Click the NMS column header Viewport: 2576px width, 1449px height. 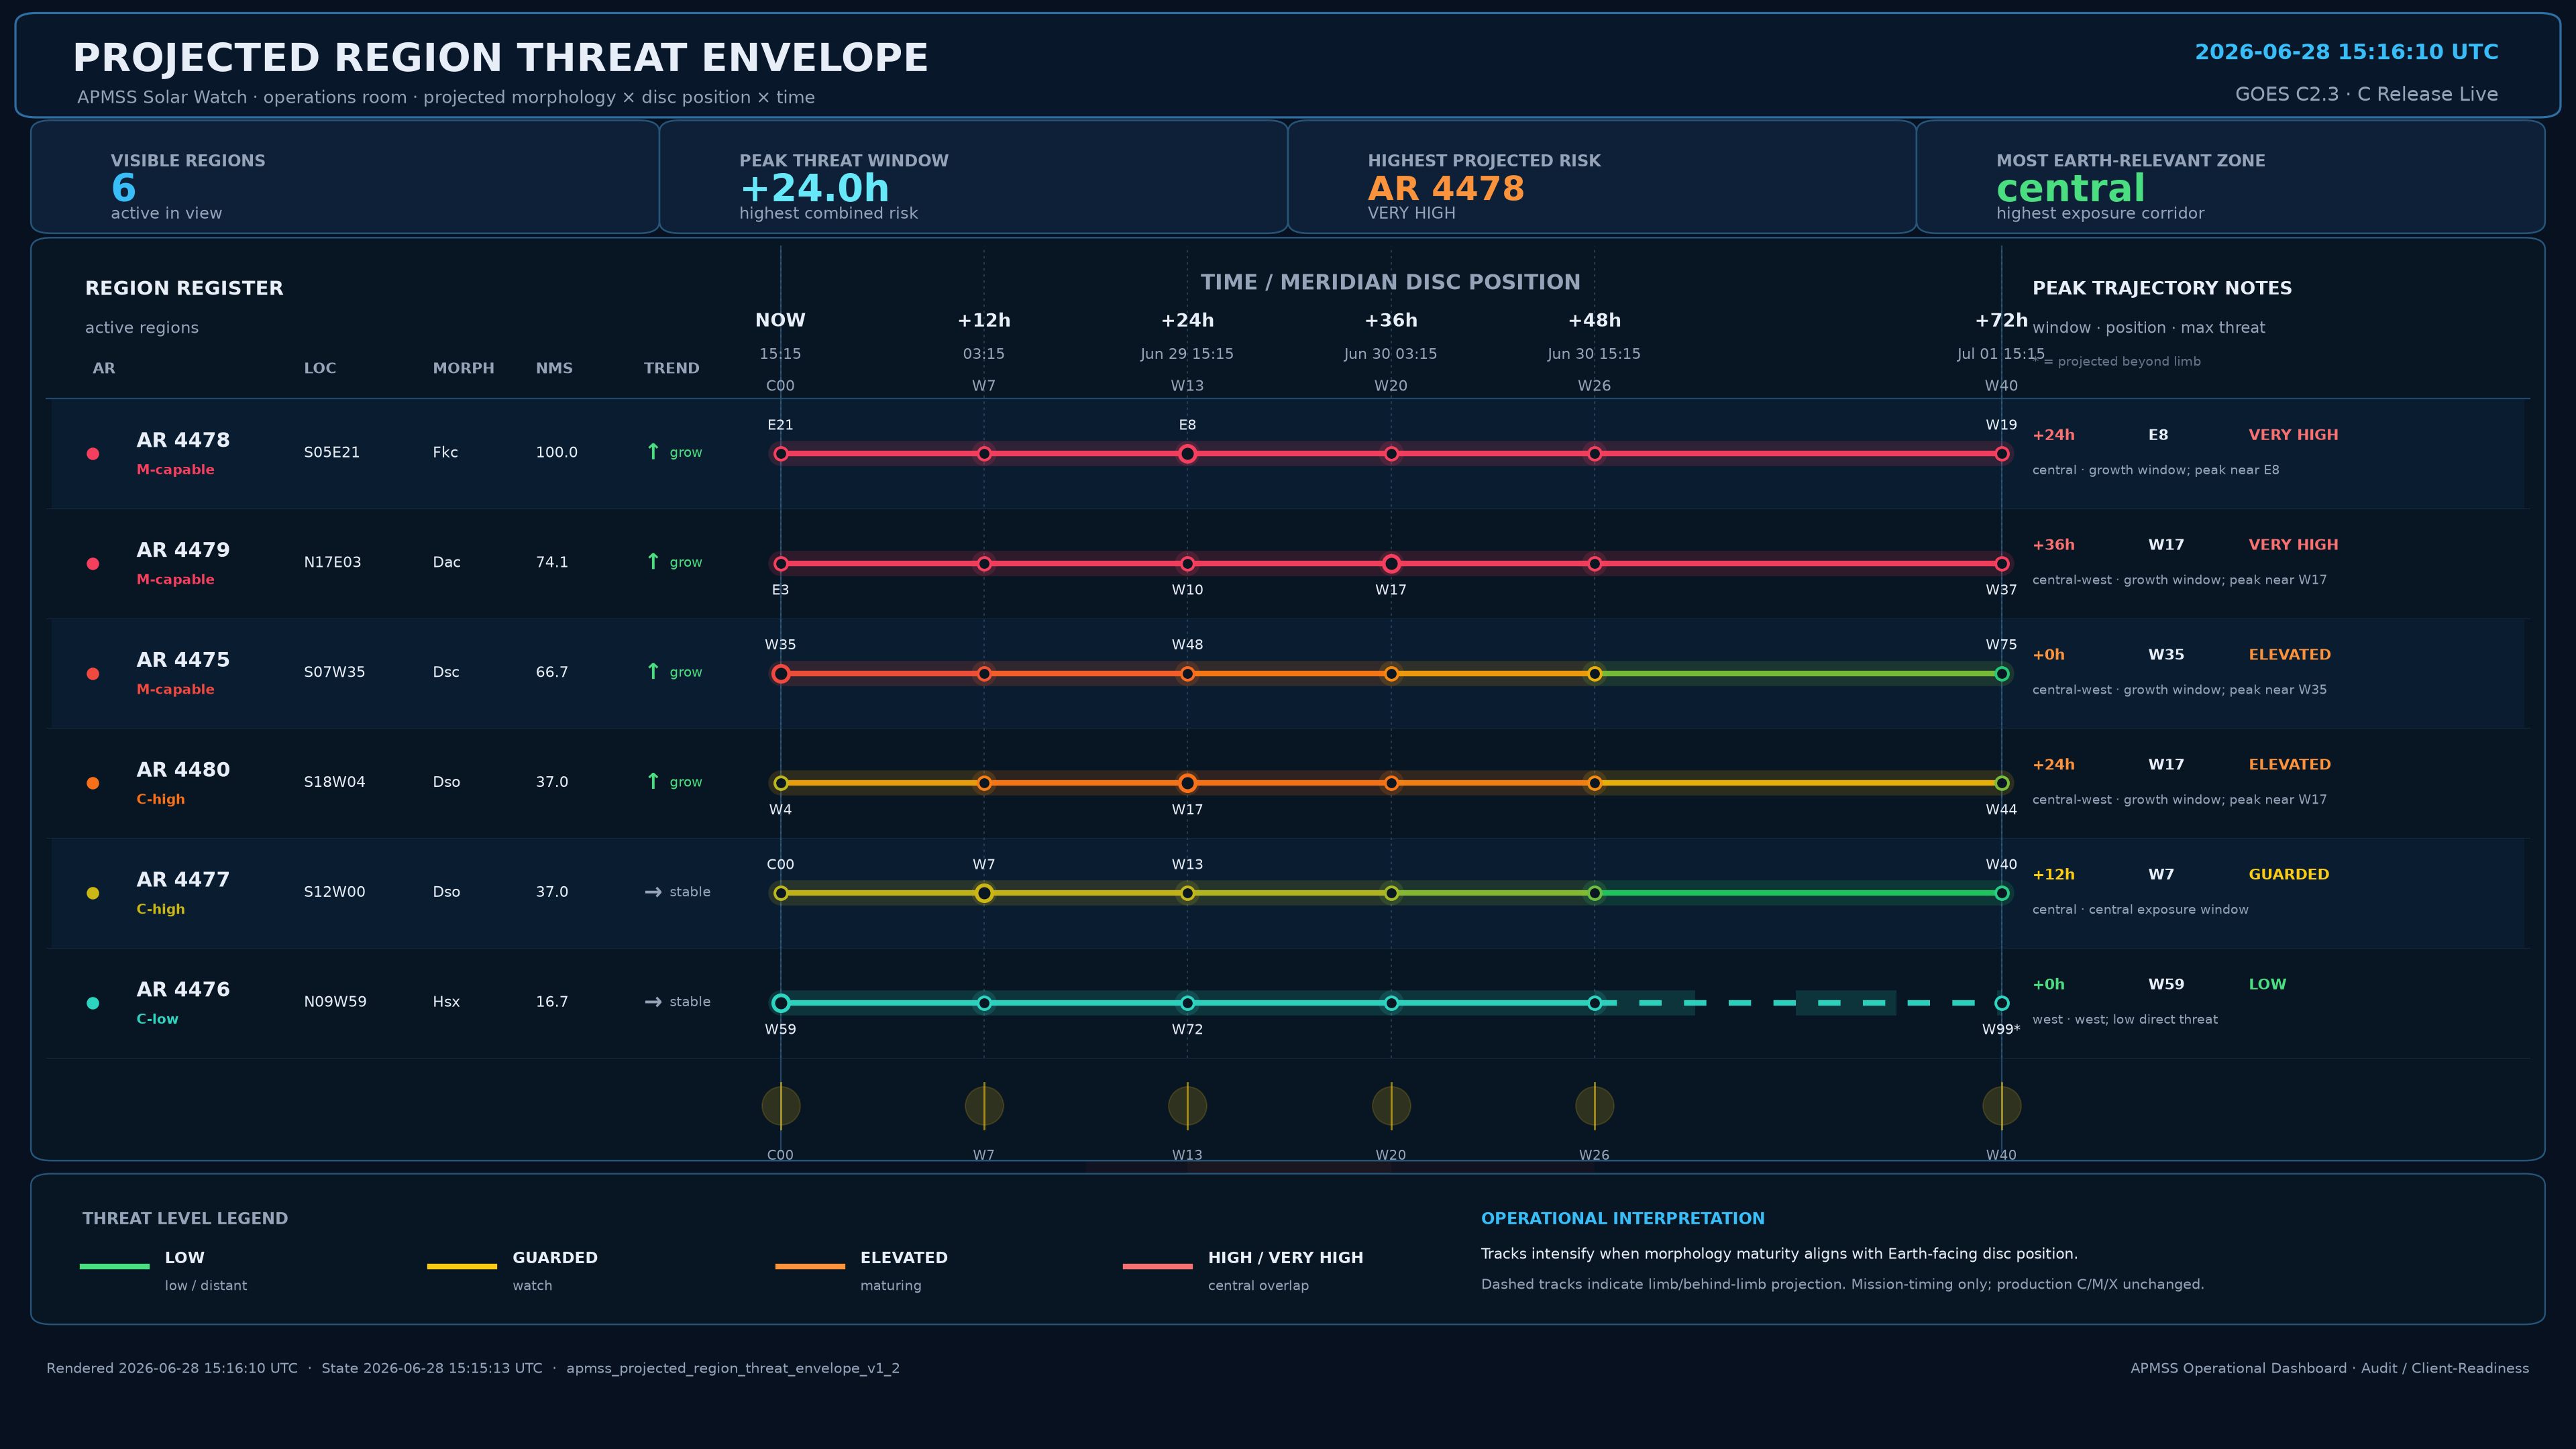[x=554, y=368]
